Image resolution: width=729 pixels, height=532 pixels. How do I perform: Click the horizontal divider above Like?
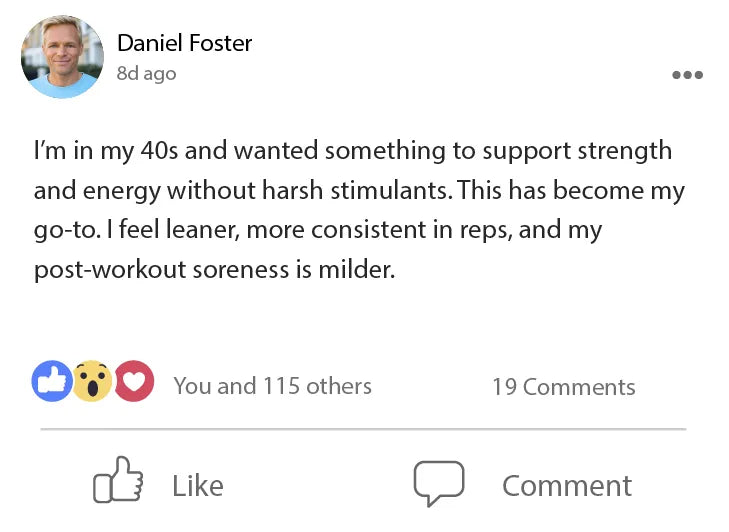click(x=363, y=429)
